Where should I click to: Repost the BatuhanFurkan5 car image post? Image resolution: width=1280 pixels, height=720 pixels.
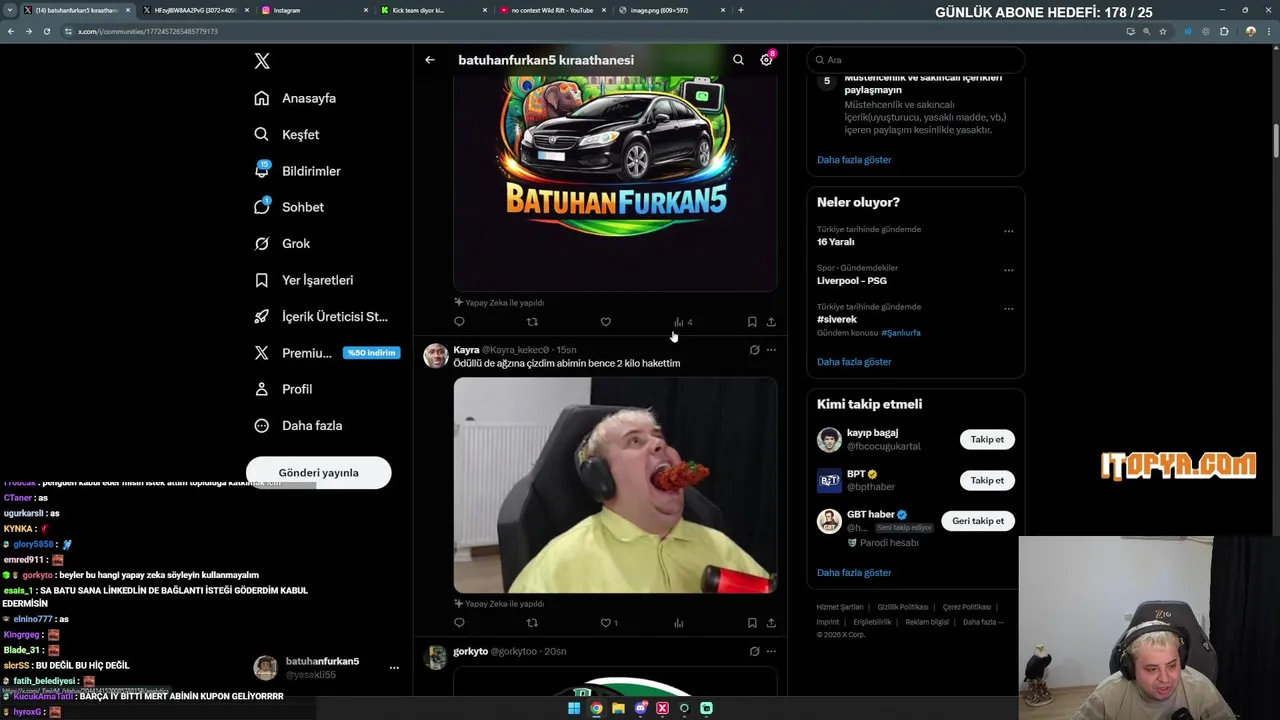tap(532, 322)
